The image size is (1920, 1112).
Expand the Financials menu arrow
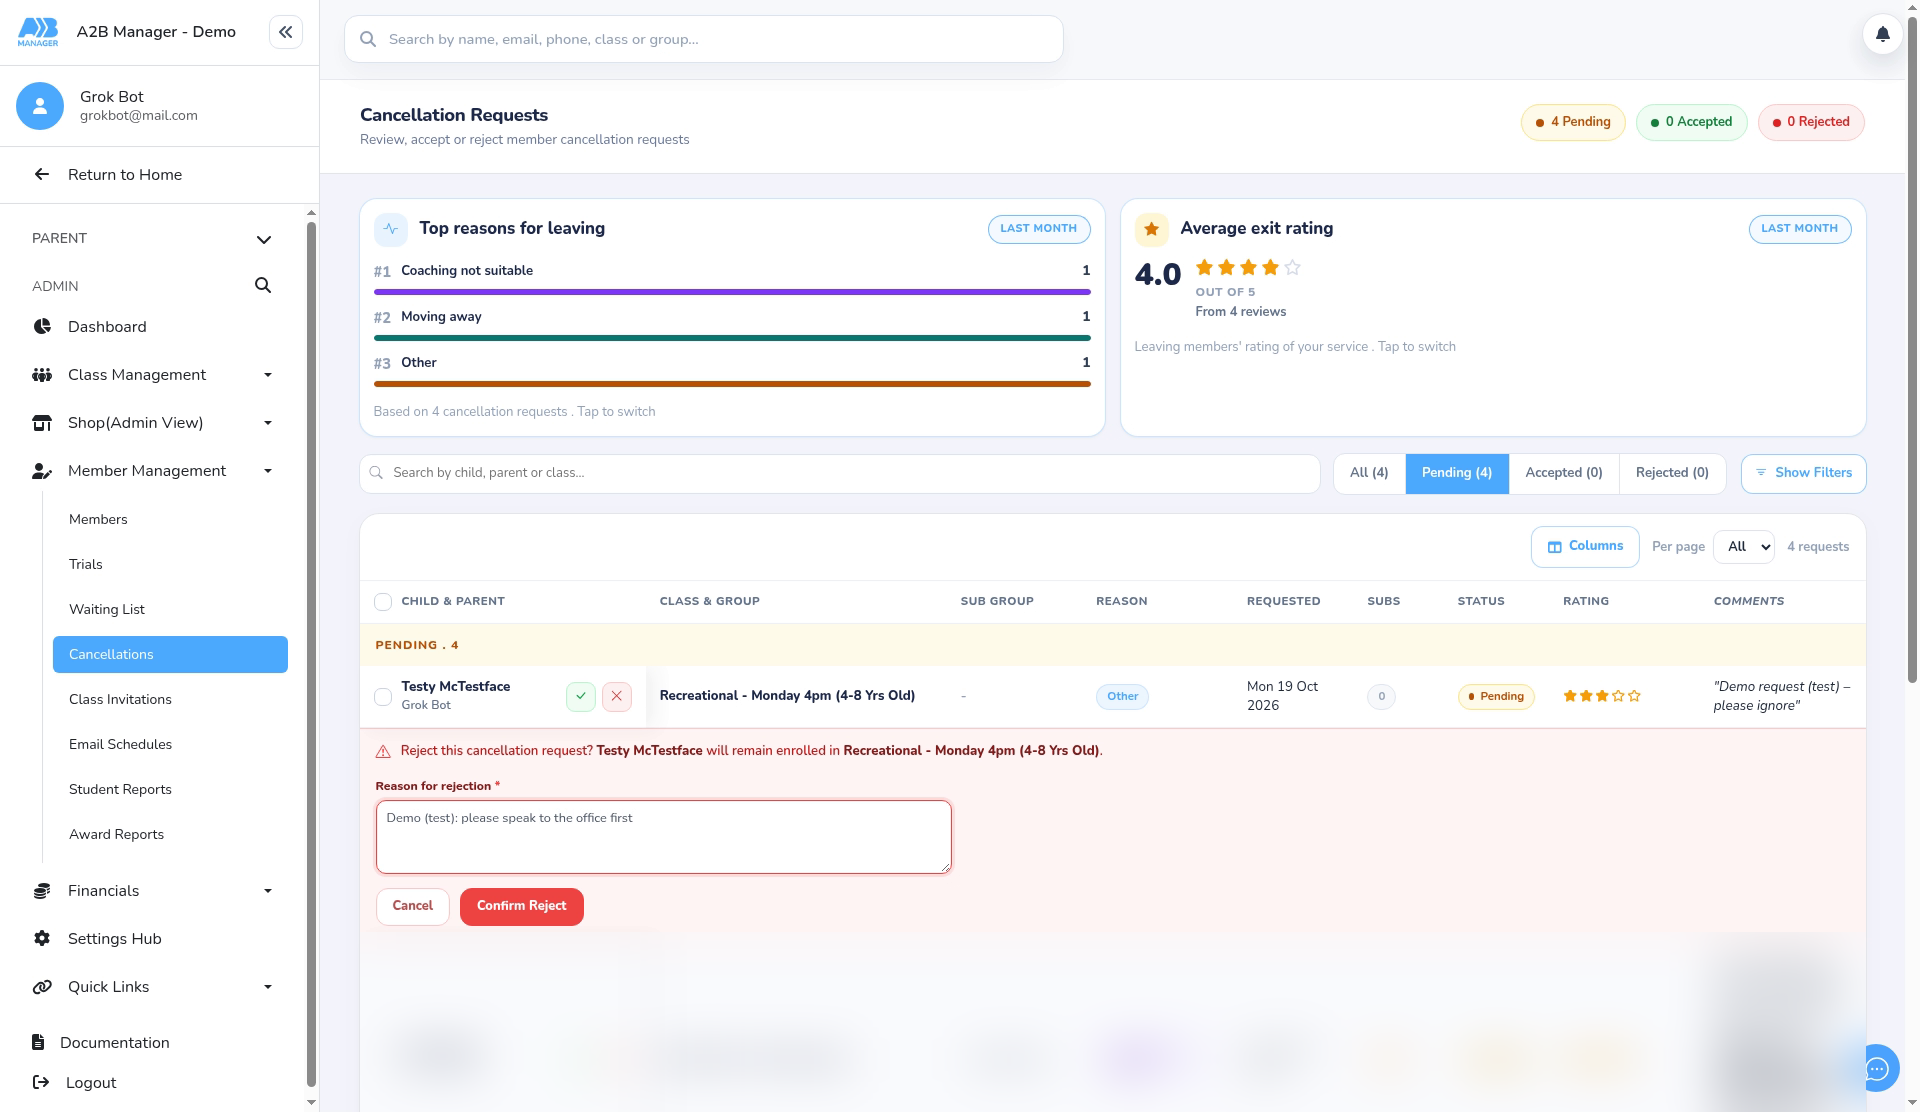pyautogui.click(x=268, y=891)
